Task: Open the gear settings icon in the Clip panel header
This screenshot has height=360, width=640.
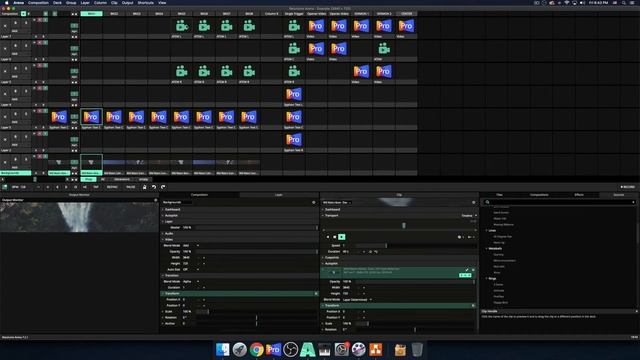Action: coord(473,202)
